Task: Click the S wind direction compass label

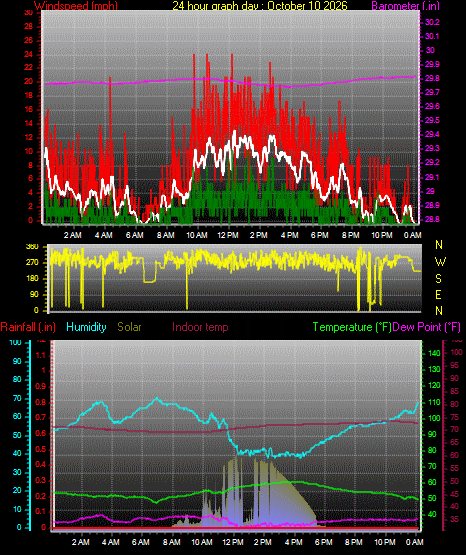Action: pyautogui.click(x=438, y=279)
